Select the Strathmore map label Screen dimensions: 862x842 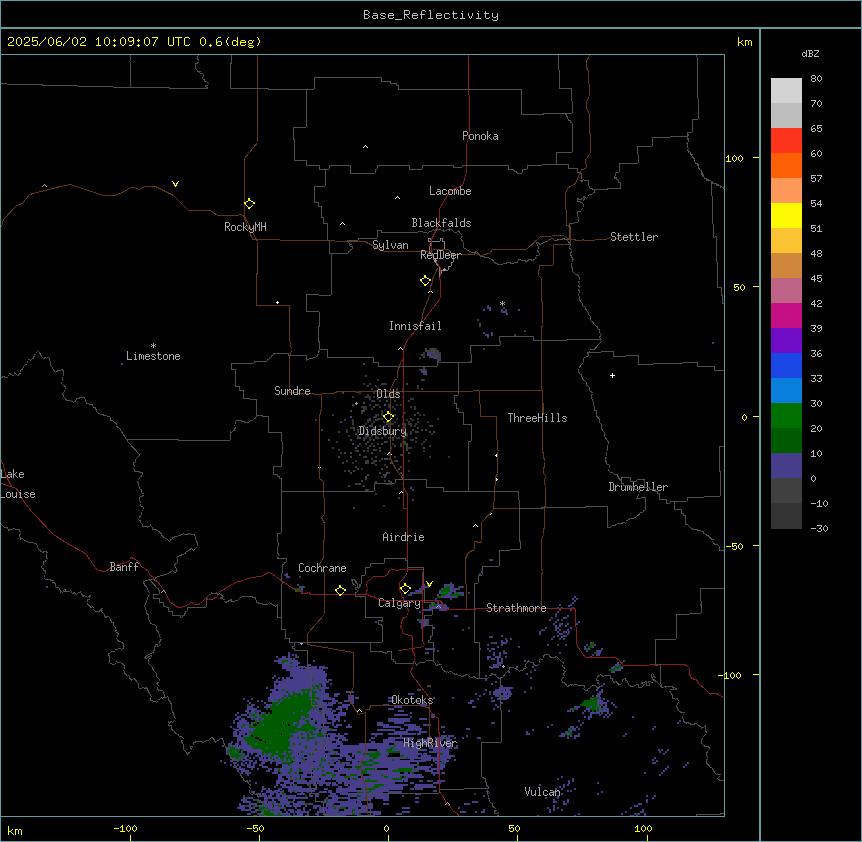click(516, 608)
